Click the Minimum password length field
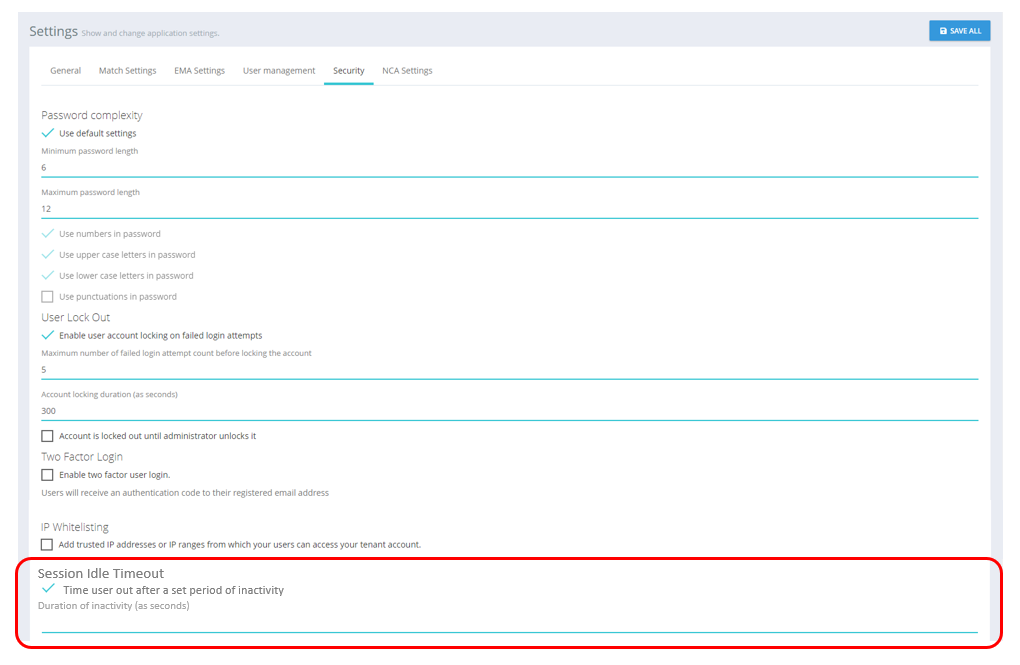The image size is (1020, 665). pos(509,168)
